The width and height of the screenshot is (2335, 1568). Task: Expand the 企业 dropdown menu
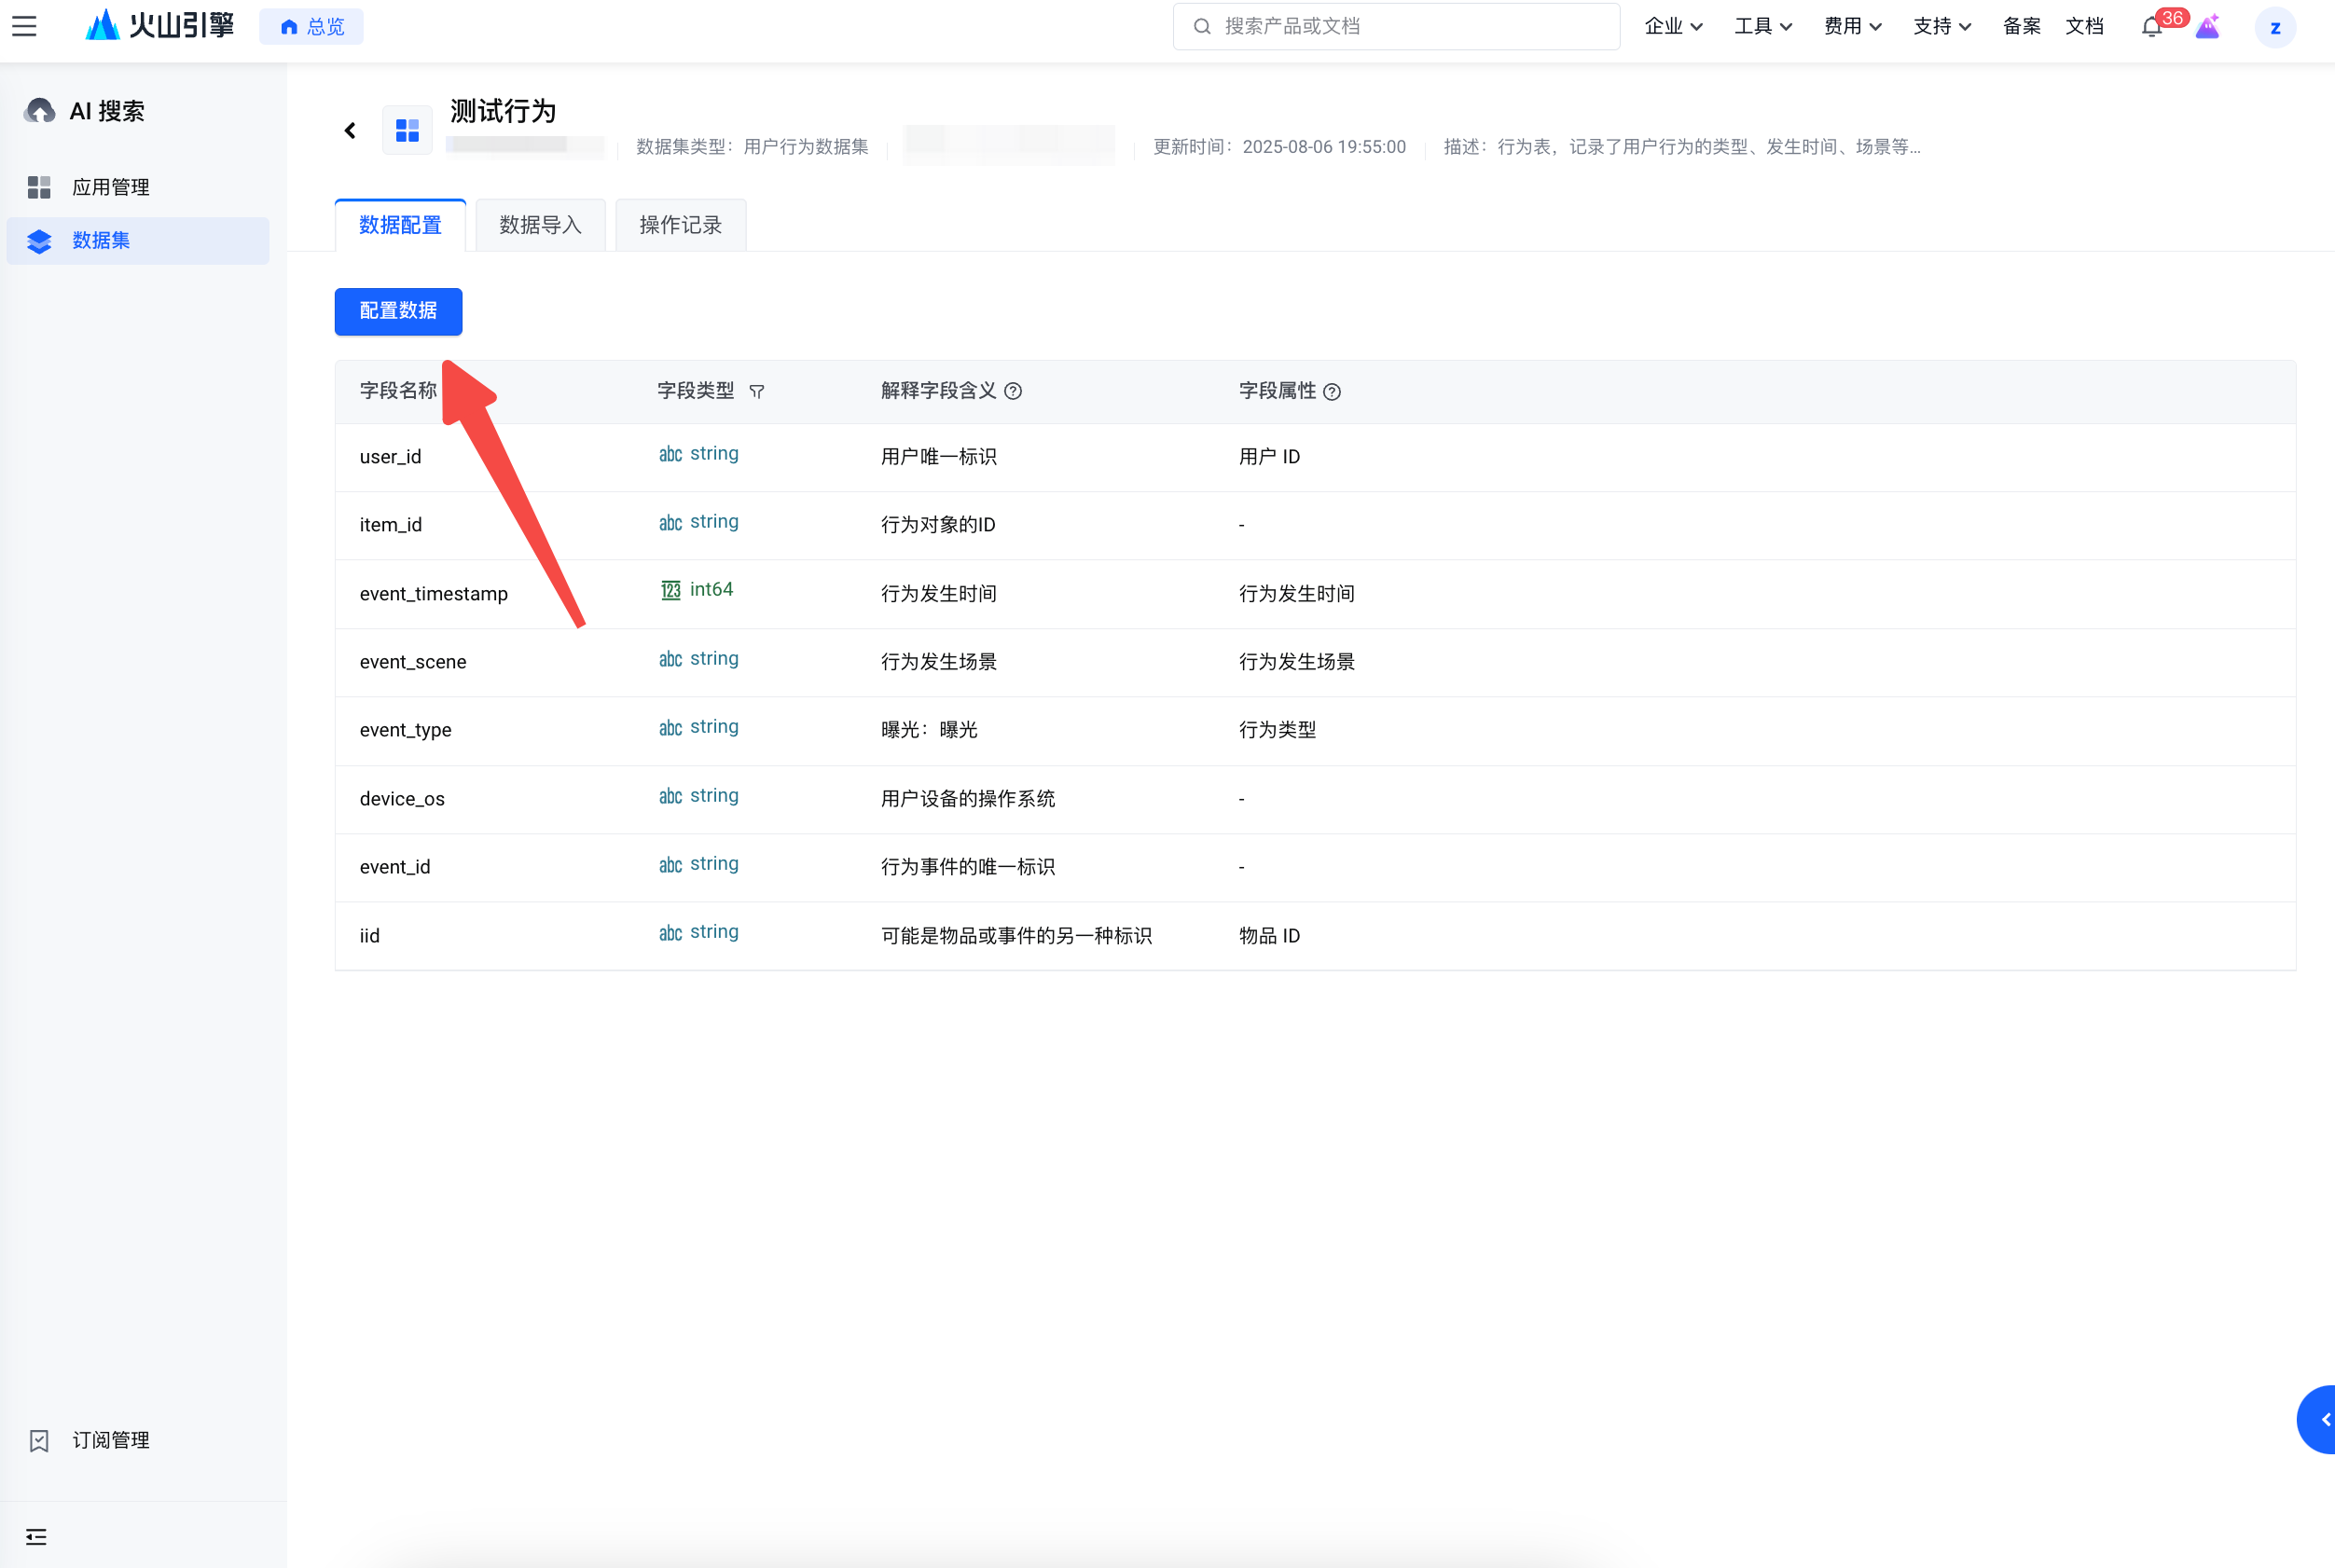pyautogui.click(x=1673, y=27)
